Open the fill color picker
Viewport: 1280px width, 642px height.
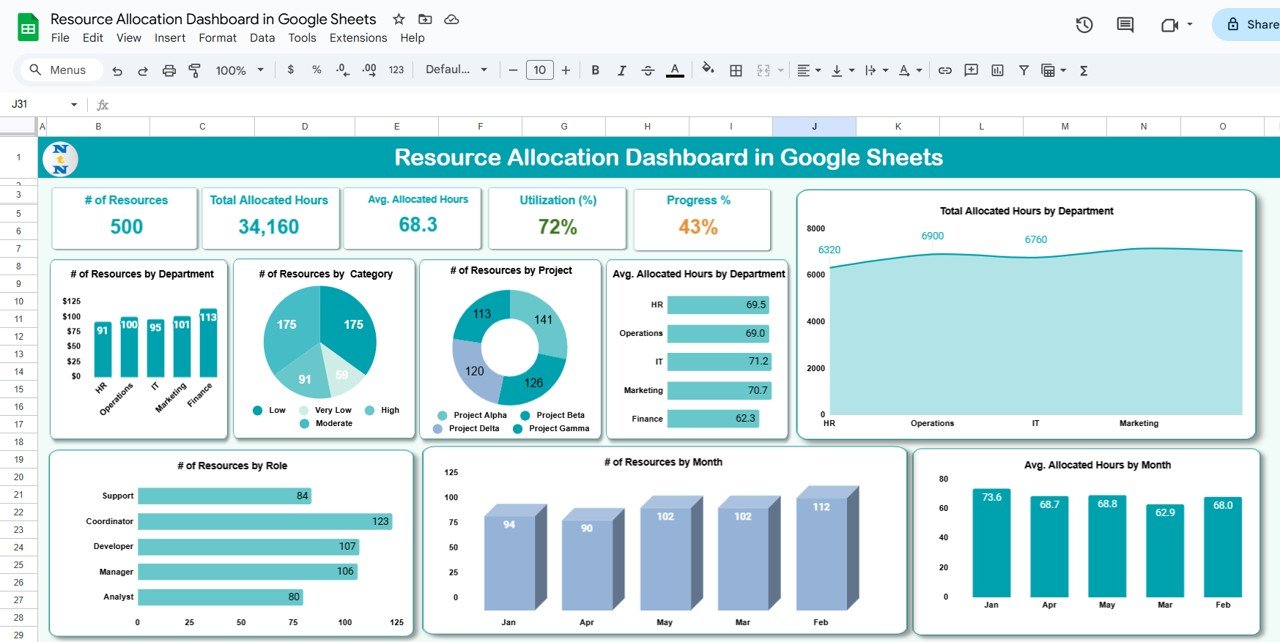pos(708,70)
